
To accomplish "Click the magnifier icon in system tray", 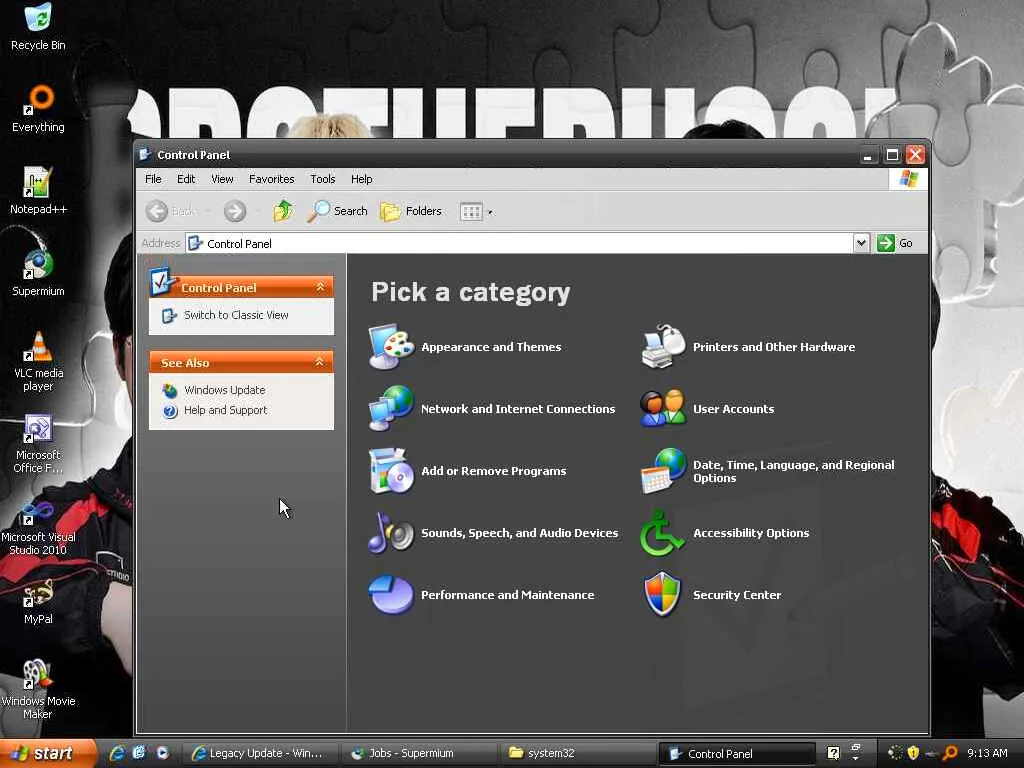I will [950, 753].
